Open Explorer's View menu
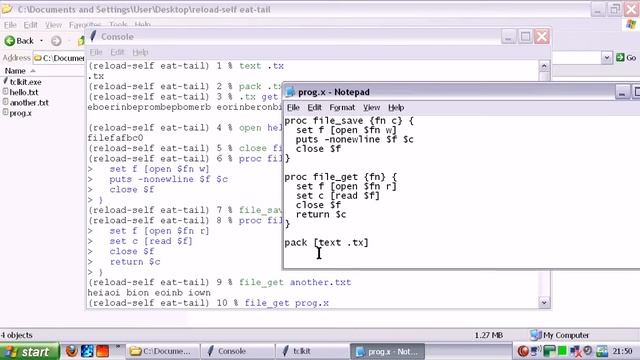 click(53, 25)
